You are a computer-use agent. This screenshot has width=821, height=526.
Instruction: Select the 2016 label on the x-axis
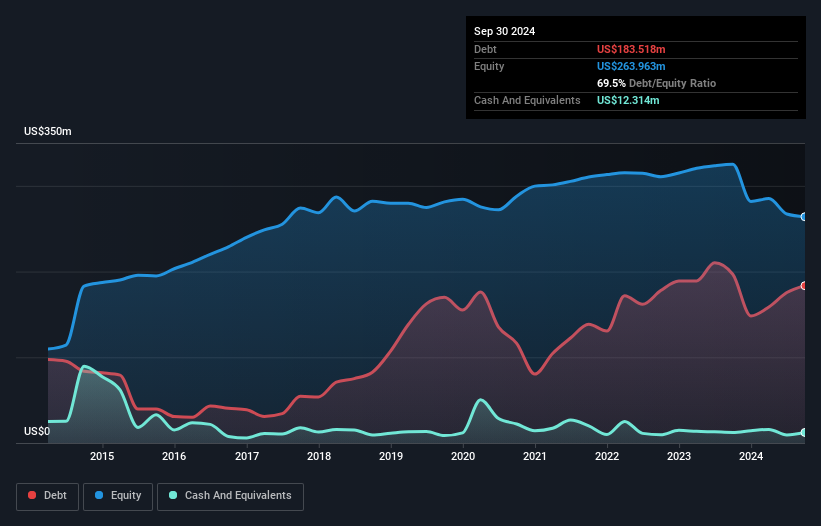pyautogui.click(x=174, y=457)
